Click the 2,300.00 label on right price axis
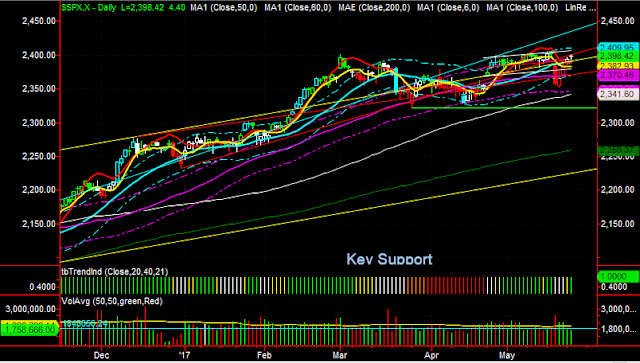 click(617, 122)
